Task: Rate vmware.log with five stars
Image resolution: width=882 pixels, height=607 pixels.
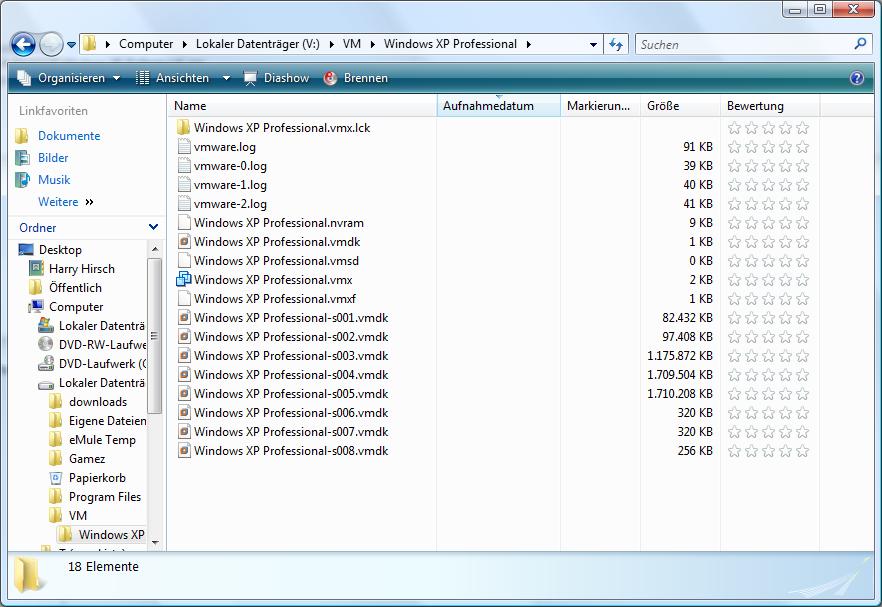Action: [x=803, y=147]
